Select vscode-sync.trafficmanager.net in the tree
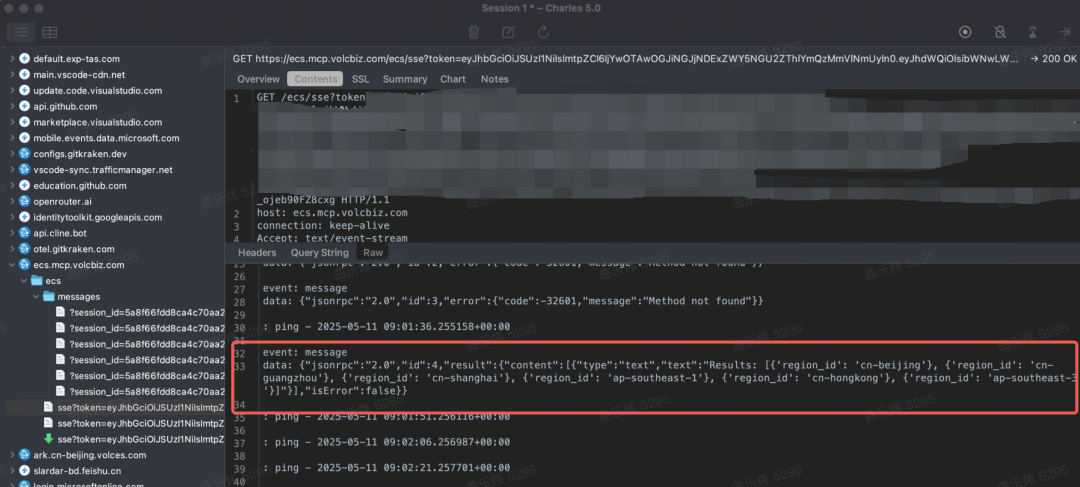Viewport: 1080px width, 487px height. [103, 170]
